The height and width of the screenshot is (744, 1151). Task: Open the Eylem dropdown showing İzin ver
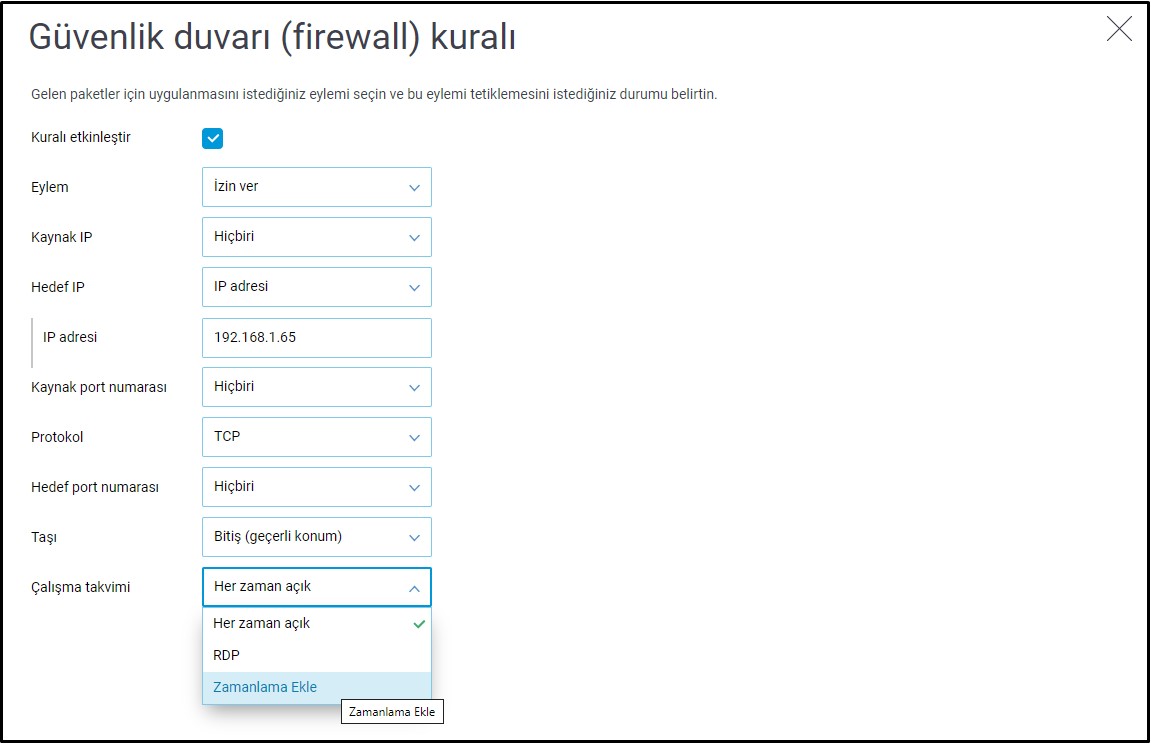316,187
